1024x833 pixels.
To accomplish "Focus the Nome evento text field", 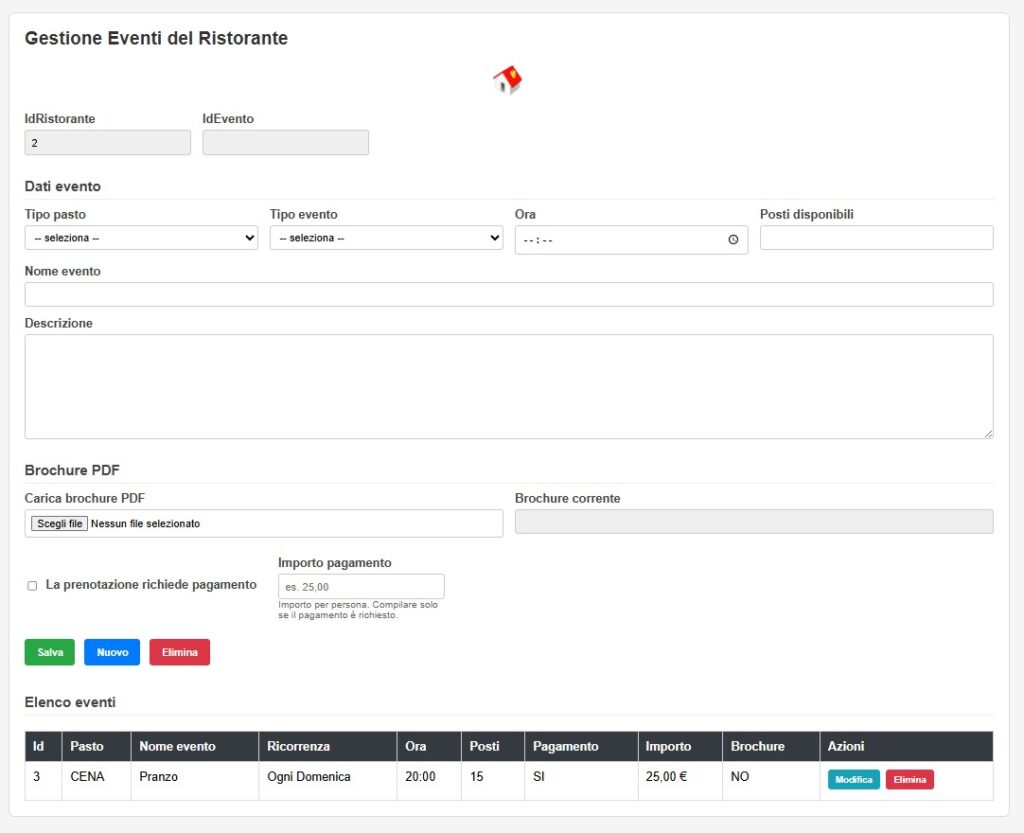I will pos(508,294).
